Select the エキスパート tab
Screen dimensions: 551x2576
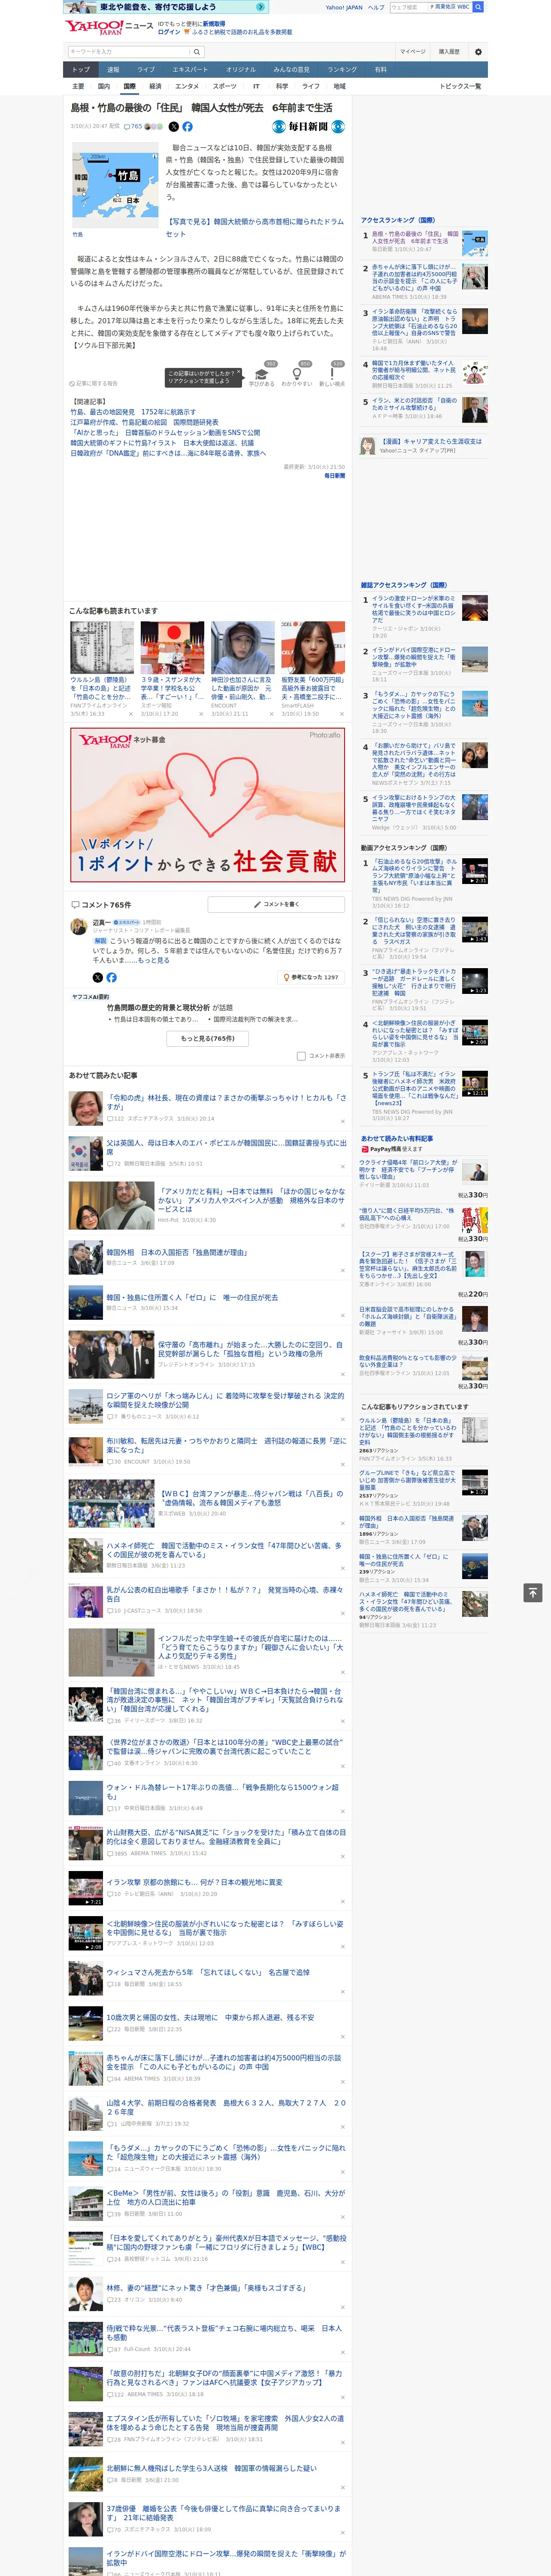[x=190, y=70]
